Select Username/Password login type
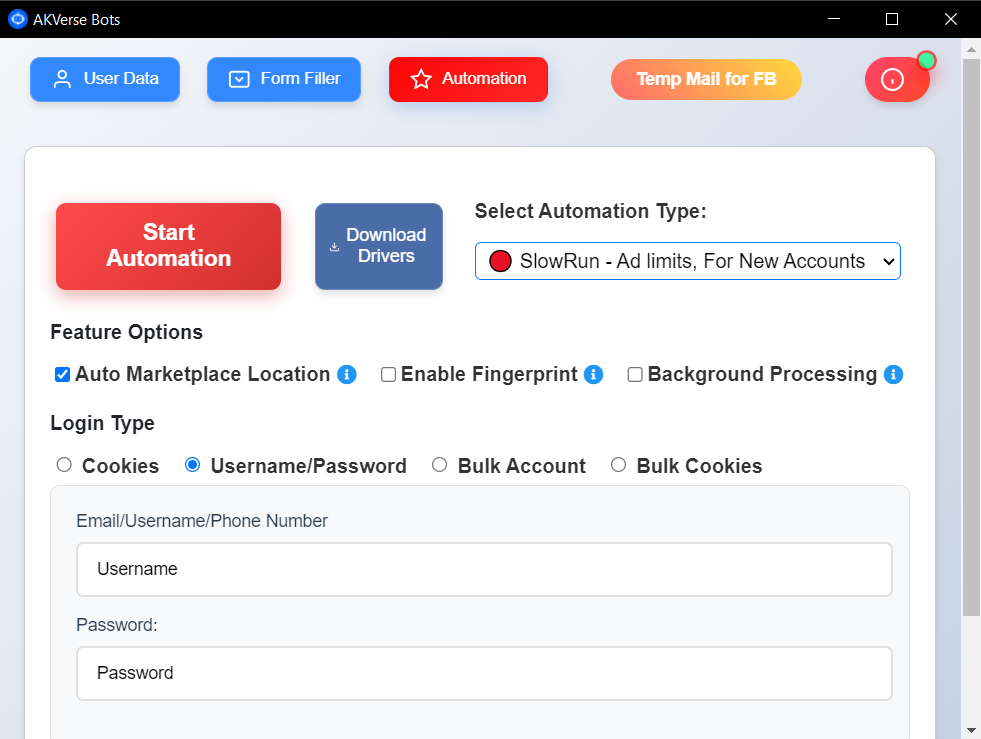981x739 pixels. coord(192,465)
